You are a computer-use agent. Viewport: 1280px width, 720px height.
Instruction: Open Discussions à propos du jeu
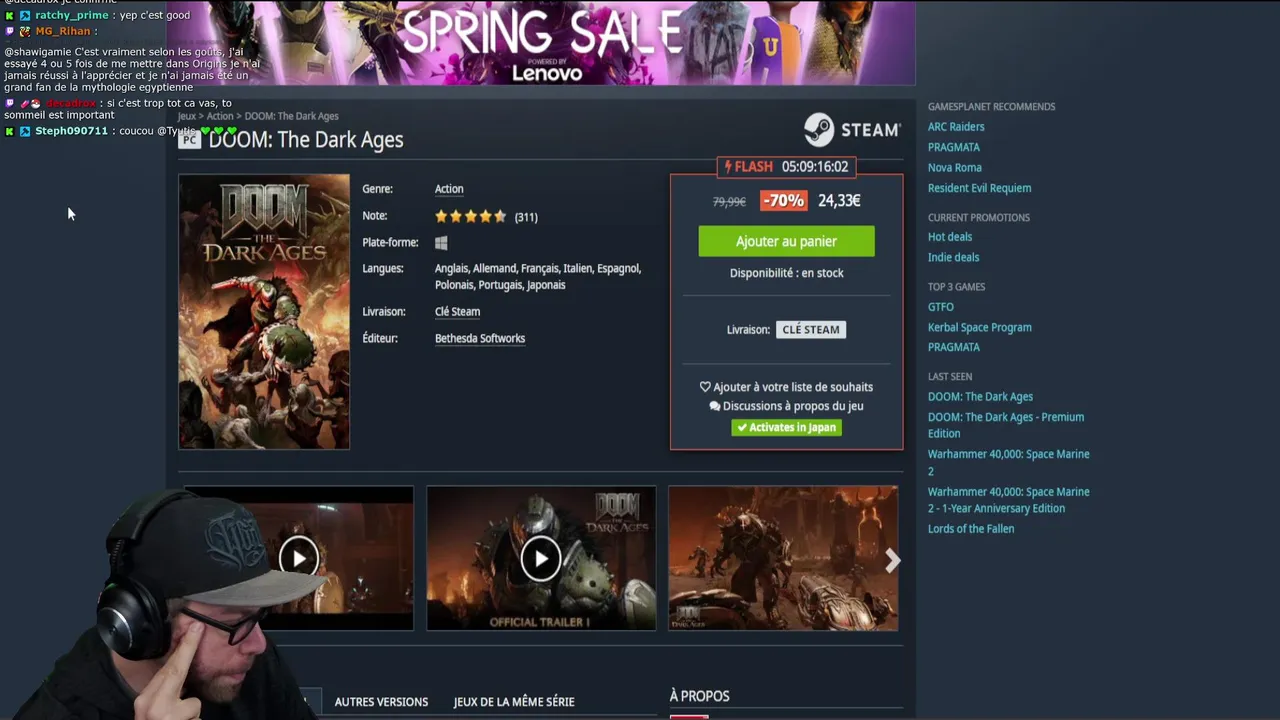coord(786,406)
